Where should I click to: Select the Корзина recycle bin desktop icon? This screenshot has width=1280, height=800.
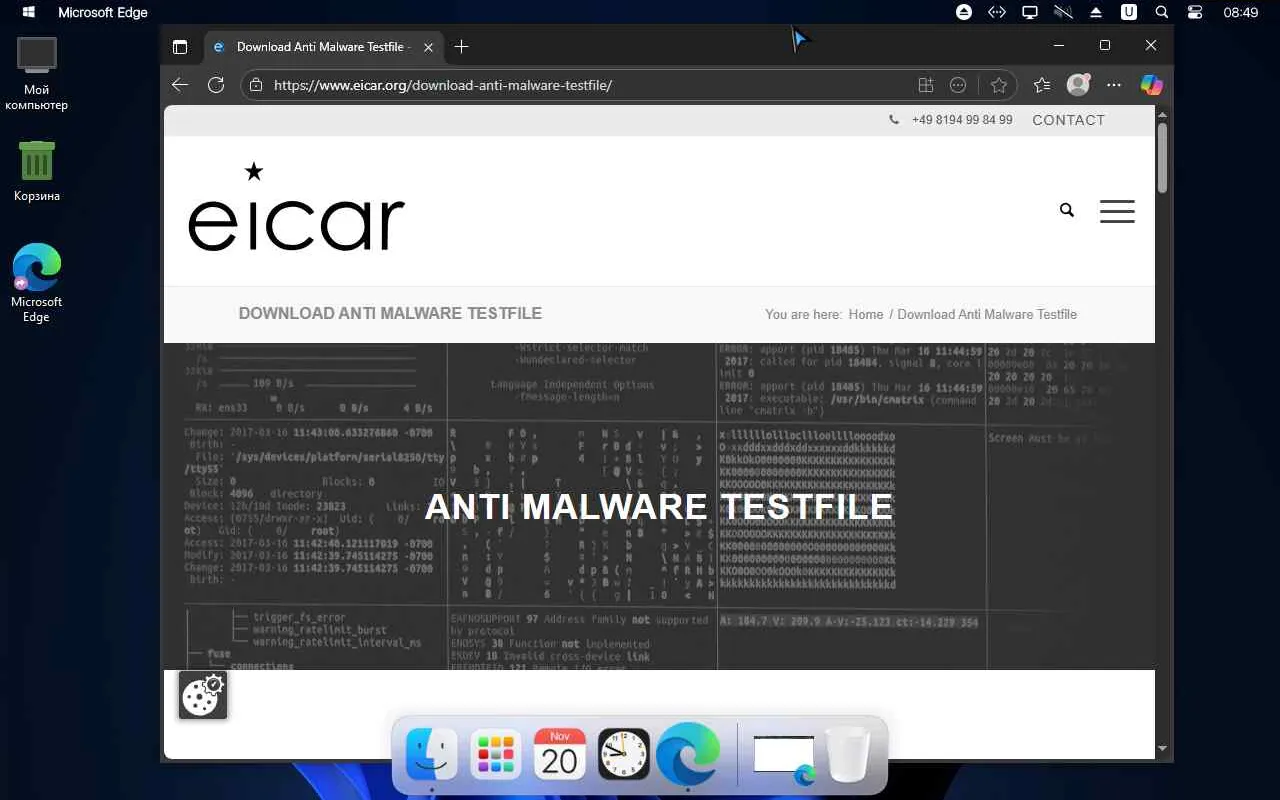(x=37, y=171)
